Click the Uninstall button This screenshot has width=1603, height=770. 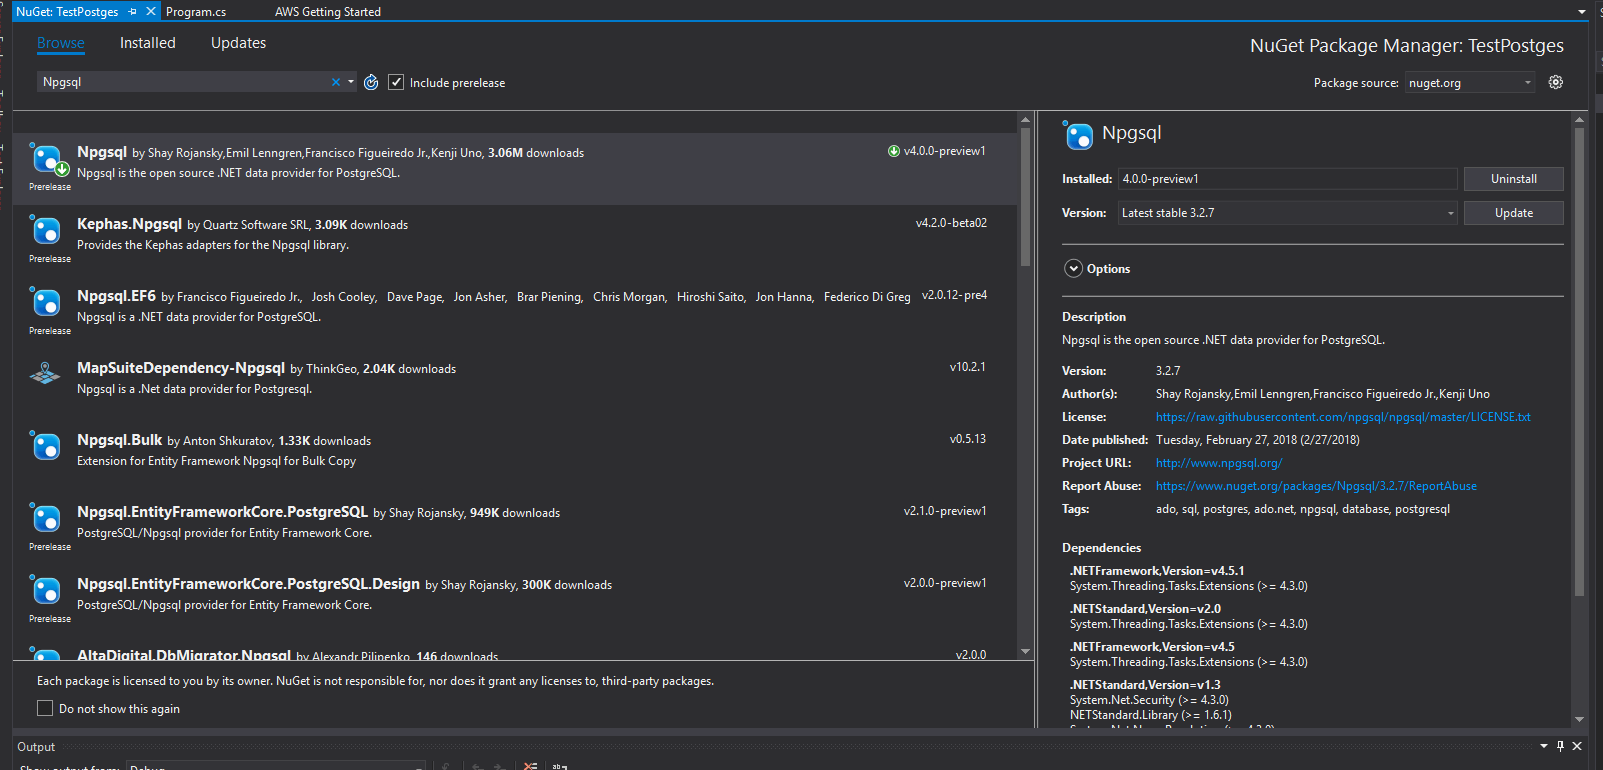[x=1514, y=179]
